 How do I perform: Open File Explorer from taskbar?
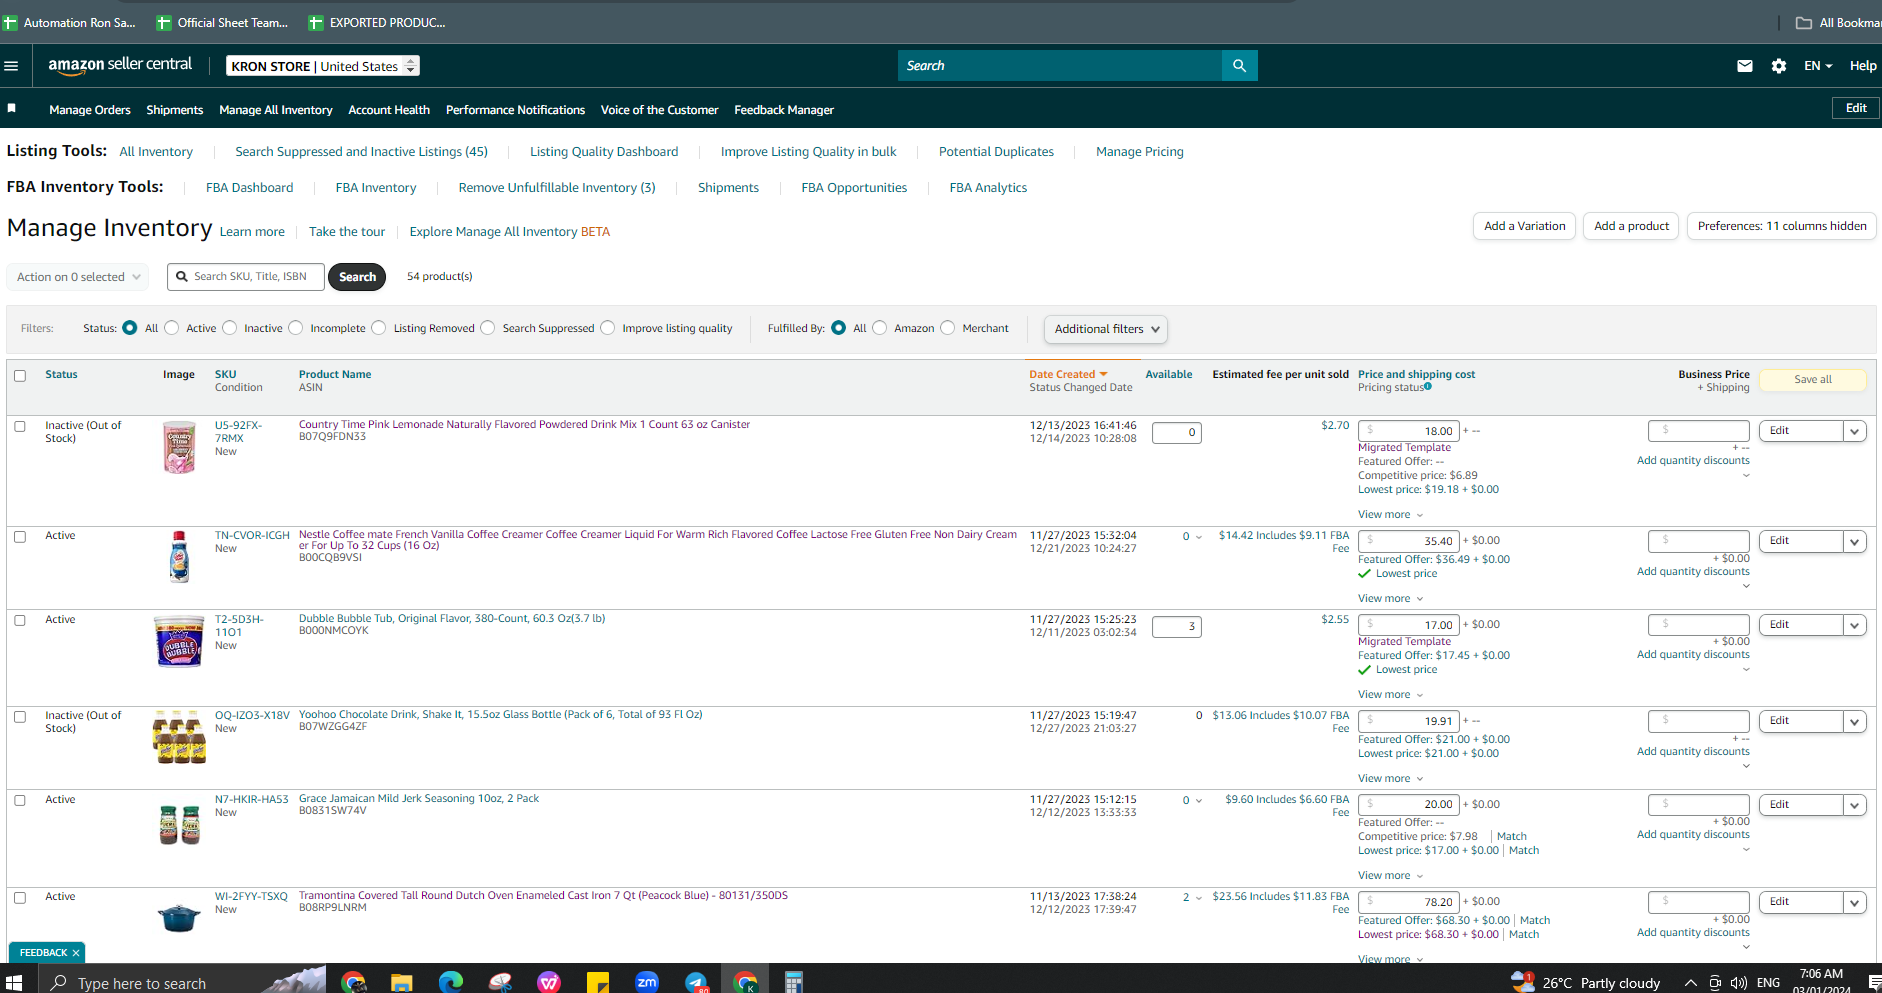tap(402, 983)
